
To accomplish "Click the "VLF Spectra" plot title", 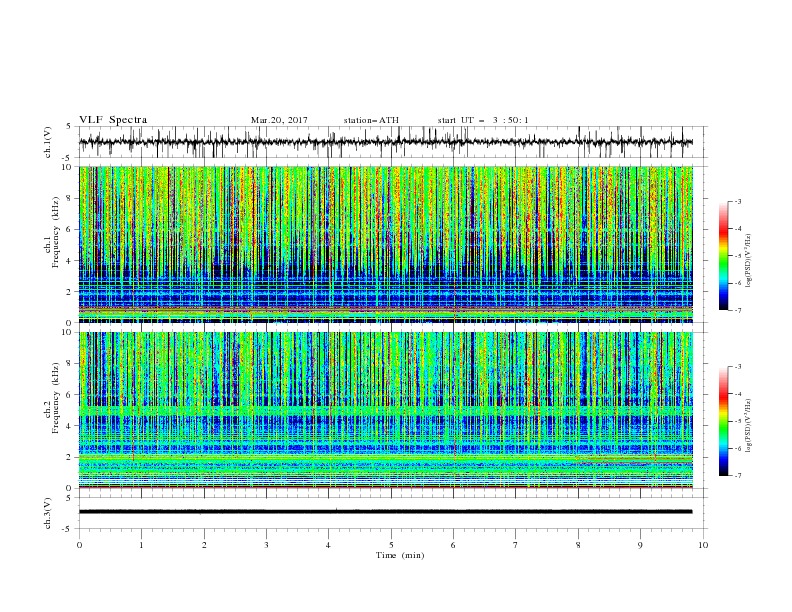I will 113,120.
